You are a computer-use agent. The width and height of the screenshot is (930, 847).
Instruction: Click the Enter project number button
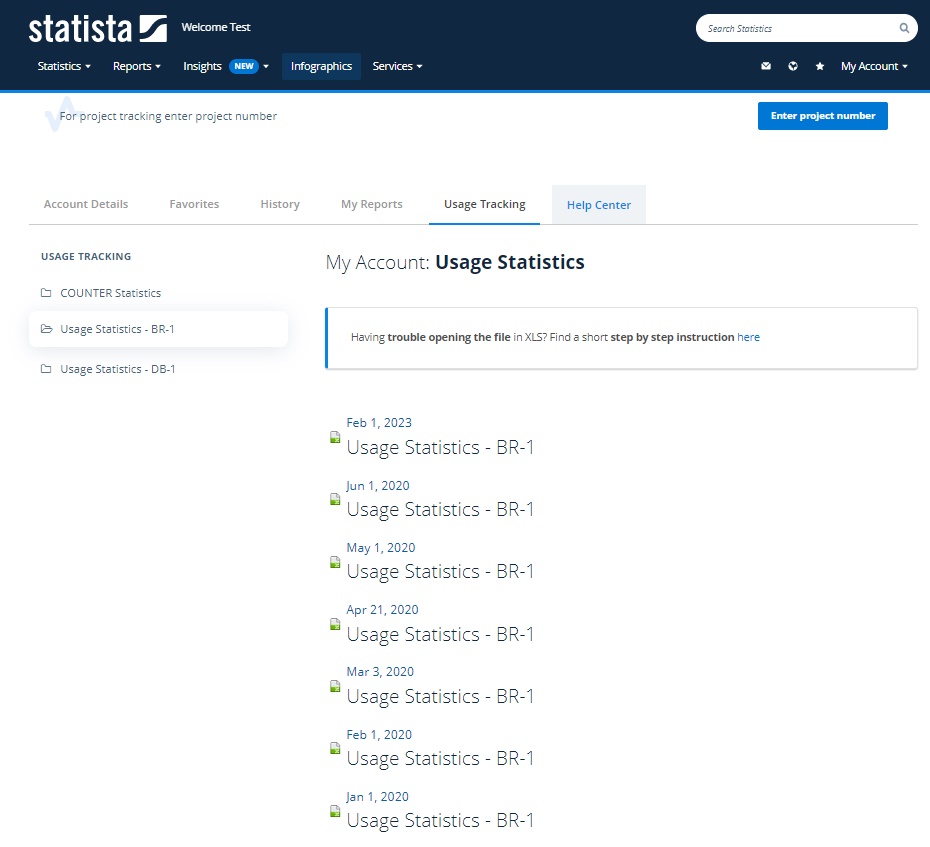pyautogui.click(x=823, y=116)
